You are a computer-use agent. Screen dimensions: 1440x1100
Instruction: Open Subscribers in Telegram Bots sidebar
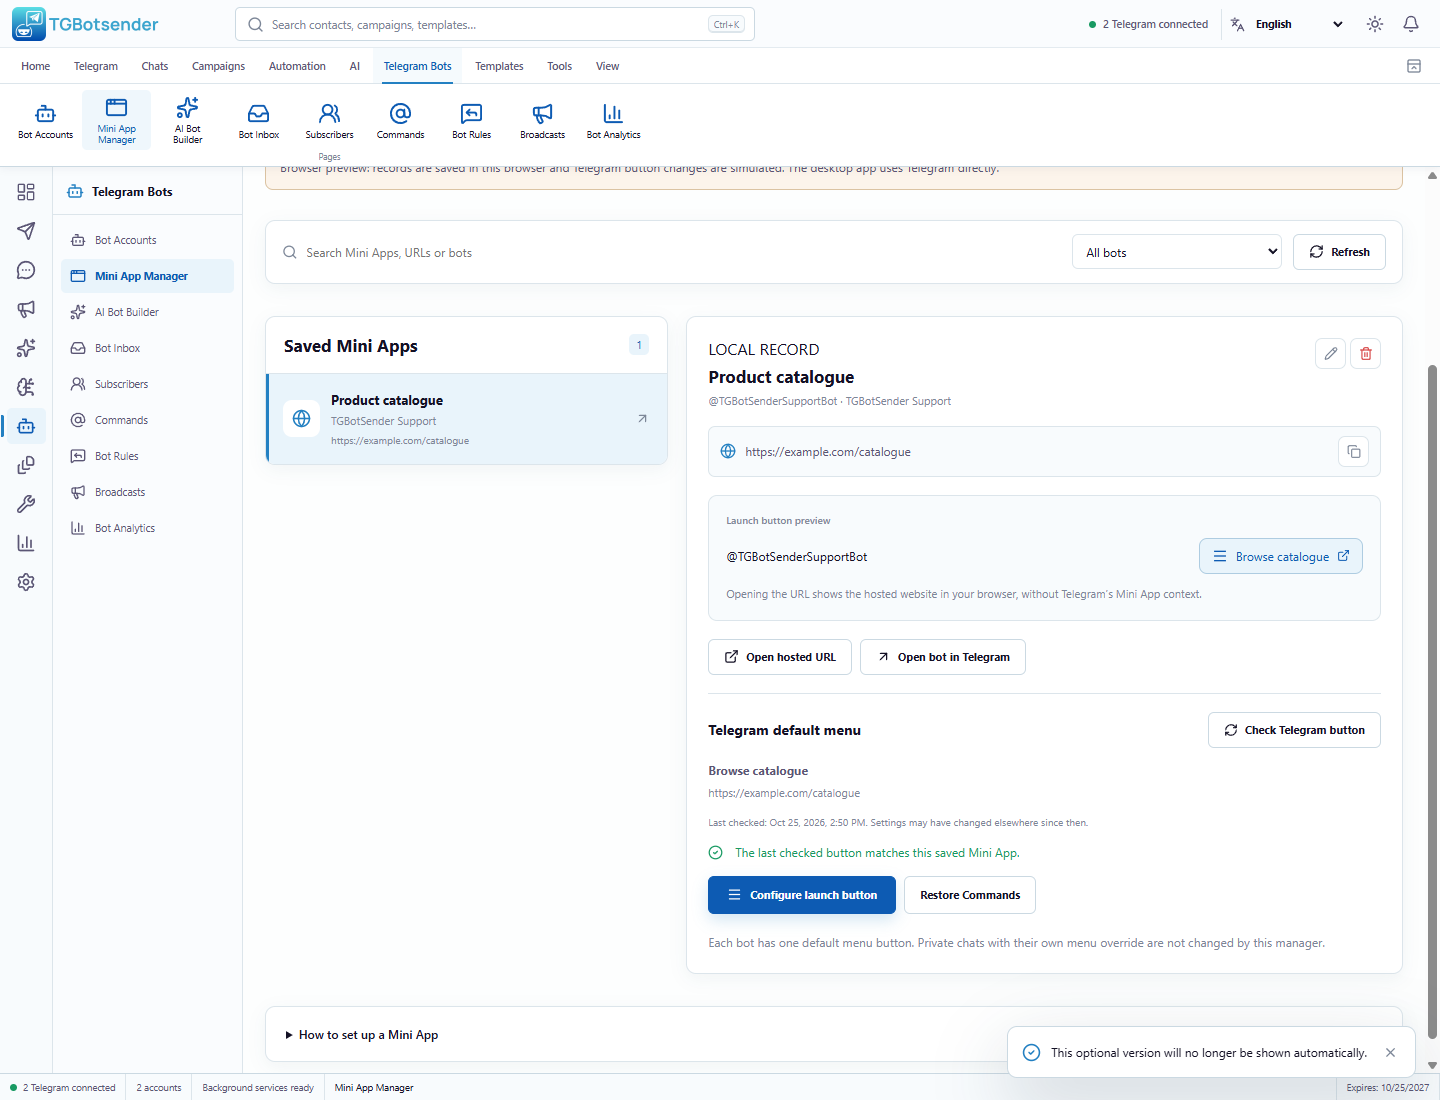click(147, 384)
